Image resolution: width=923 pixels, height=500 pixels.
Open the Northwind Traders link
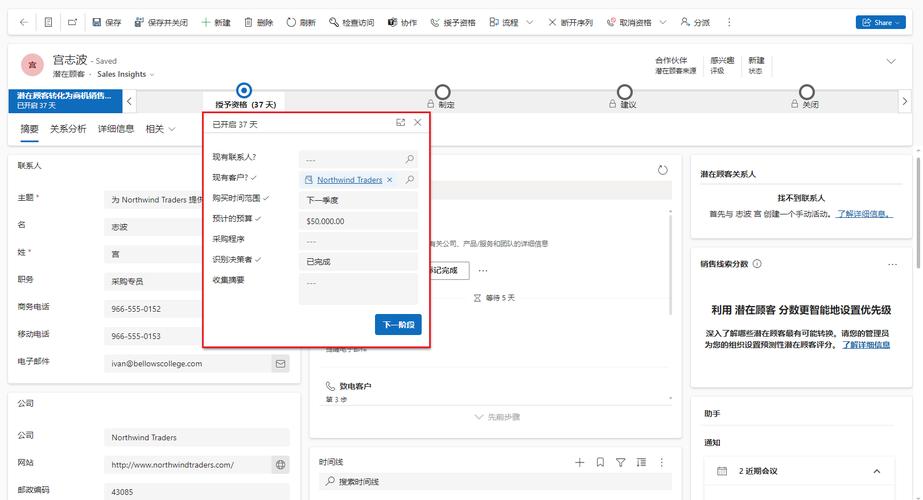(x=350, y=180)
